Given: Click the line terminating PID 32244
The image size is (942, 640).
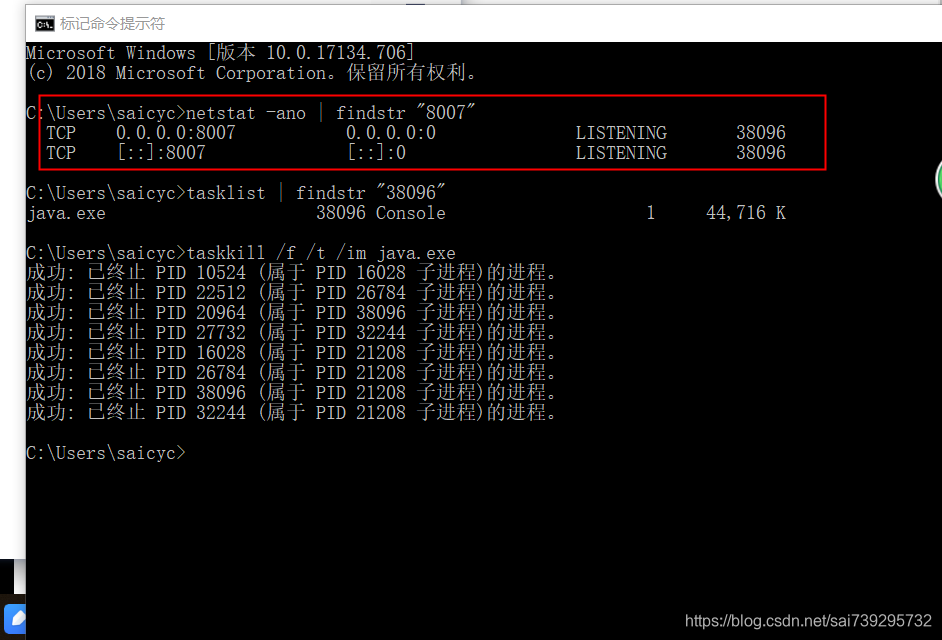Looking at the screenshot, I should [x=291, y=412].
